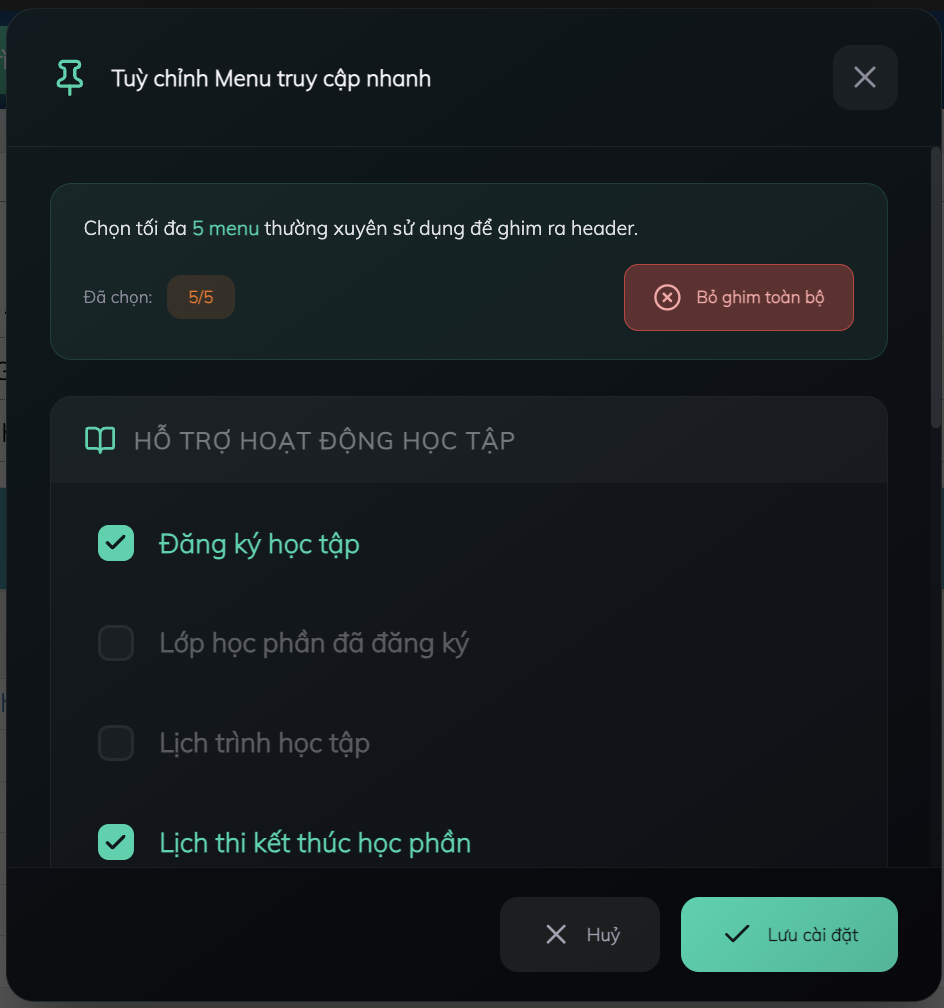Screen dimensions: 944x1008
Task: Select the "Lớp học phần đã đăng ký" menu entry
Action: tap(315, 643)
